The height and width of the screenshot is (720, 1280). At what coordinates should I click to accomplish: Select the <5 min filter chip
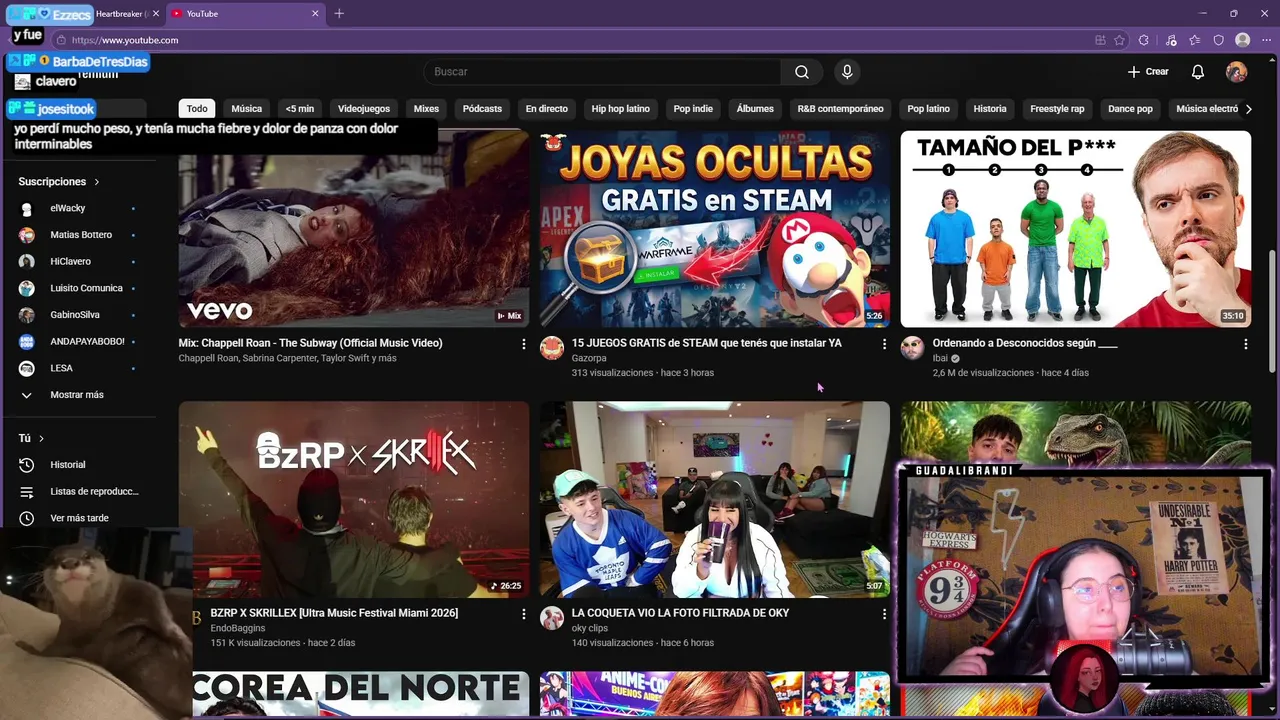(299, 109)
